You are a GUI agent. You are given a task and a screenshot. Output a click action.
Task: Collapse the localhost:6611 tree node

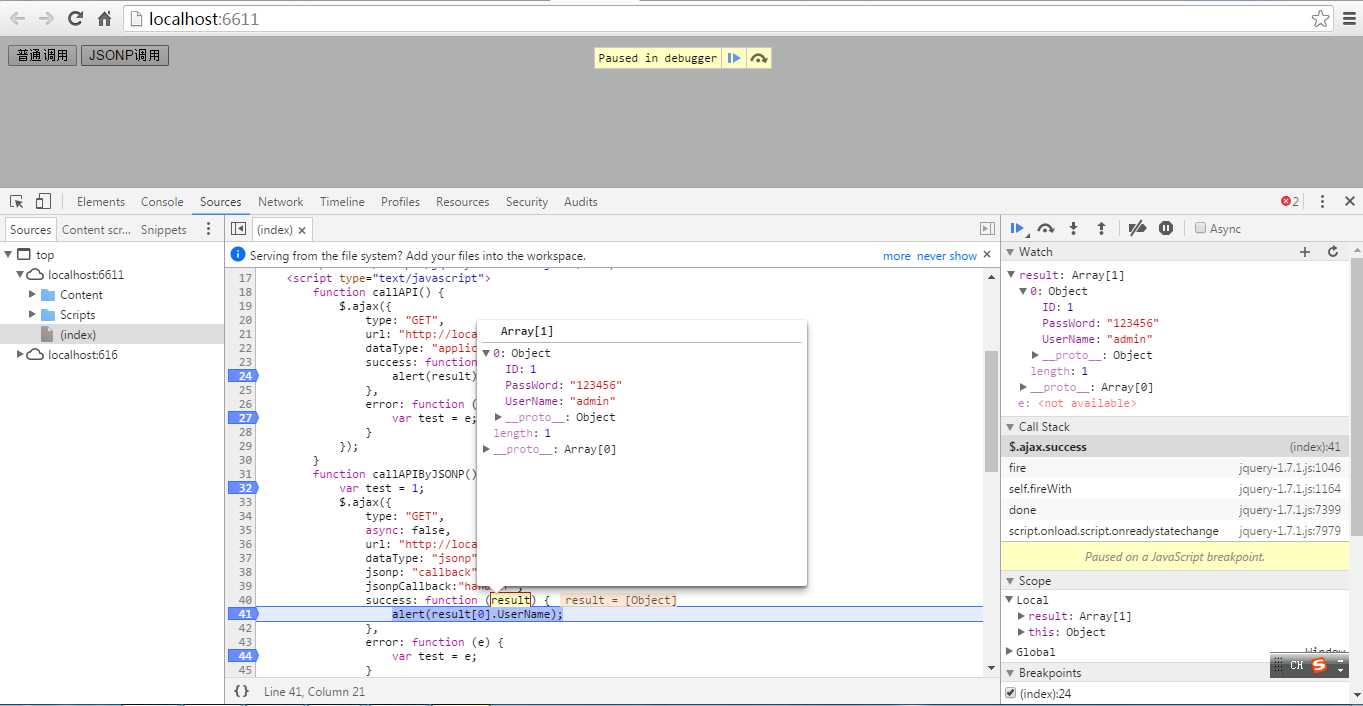point(20,275)
